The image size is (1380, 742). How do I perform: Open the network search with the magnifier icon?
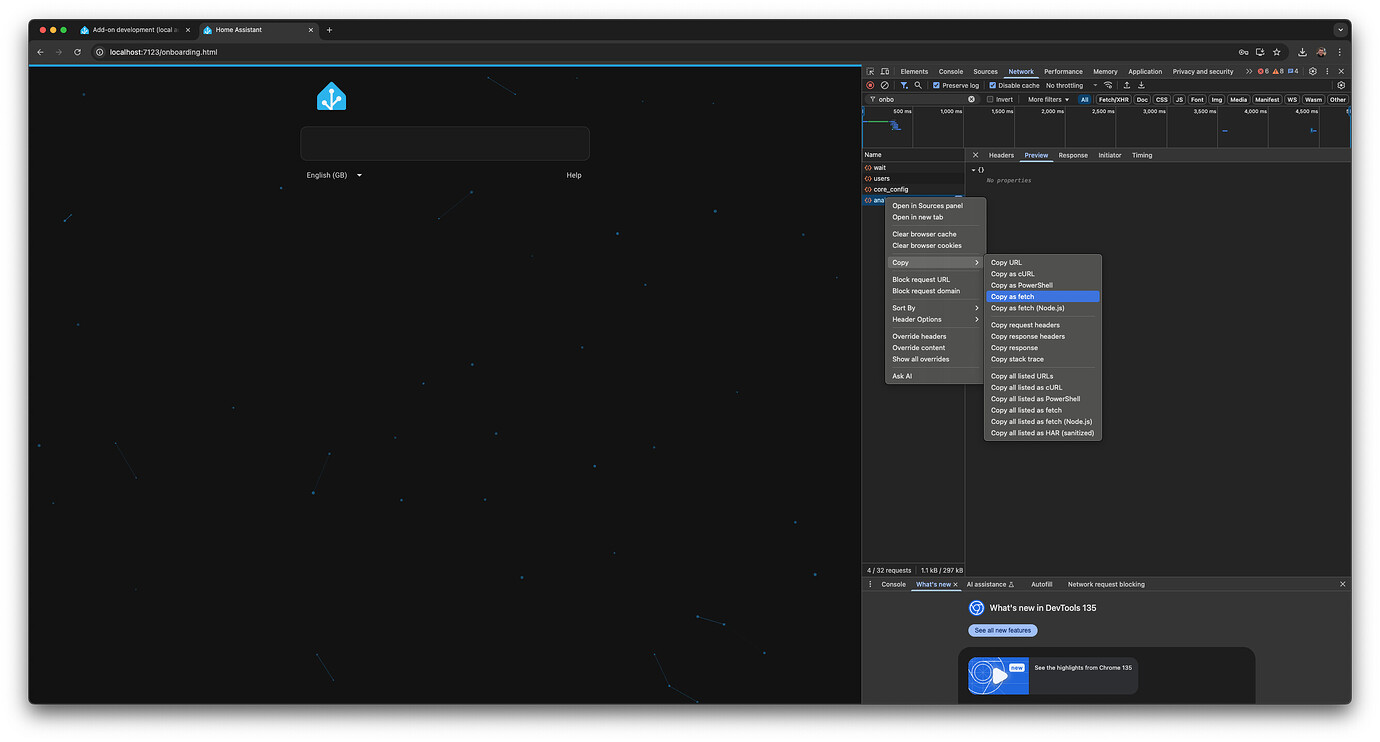tap(918, 85)
